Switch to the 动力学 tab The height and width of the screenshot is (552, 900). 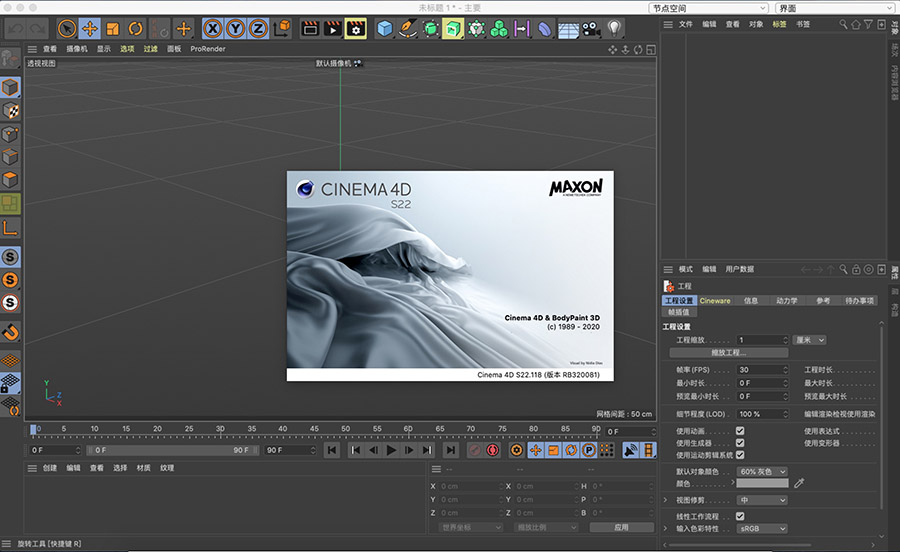pyautogui.click(x=787, y=301)
